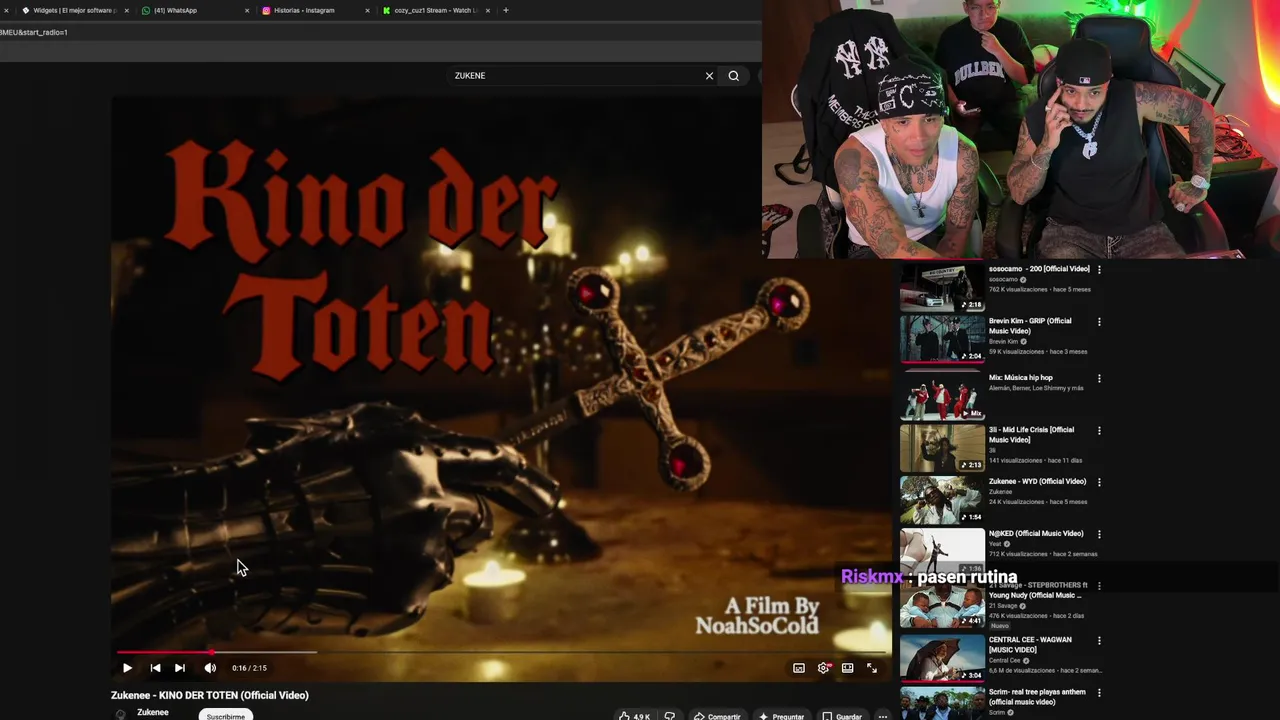Open 3li Mid Life Crisis thumbnail
Image resolution: width=1280 pixels, height=720 pixels.
942,448
